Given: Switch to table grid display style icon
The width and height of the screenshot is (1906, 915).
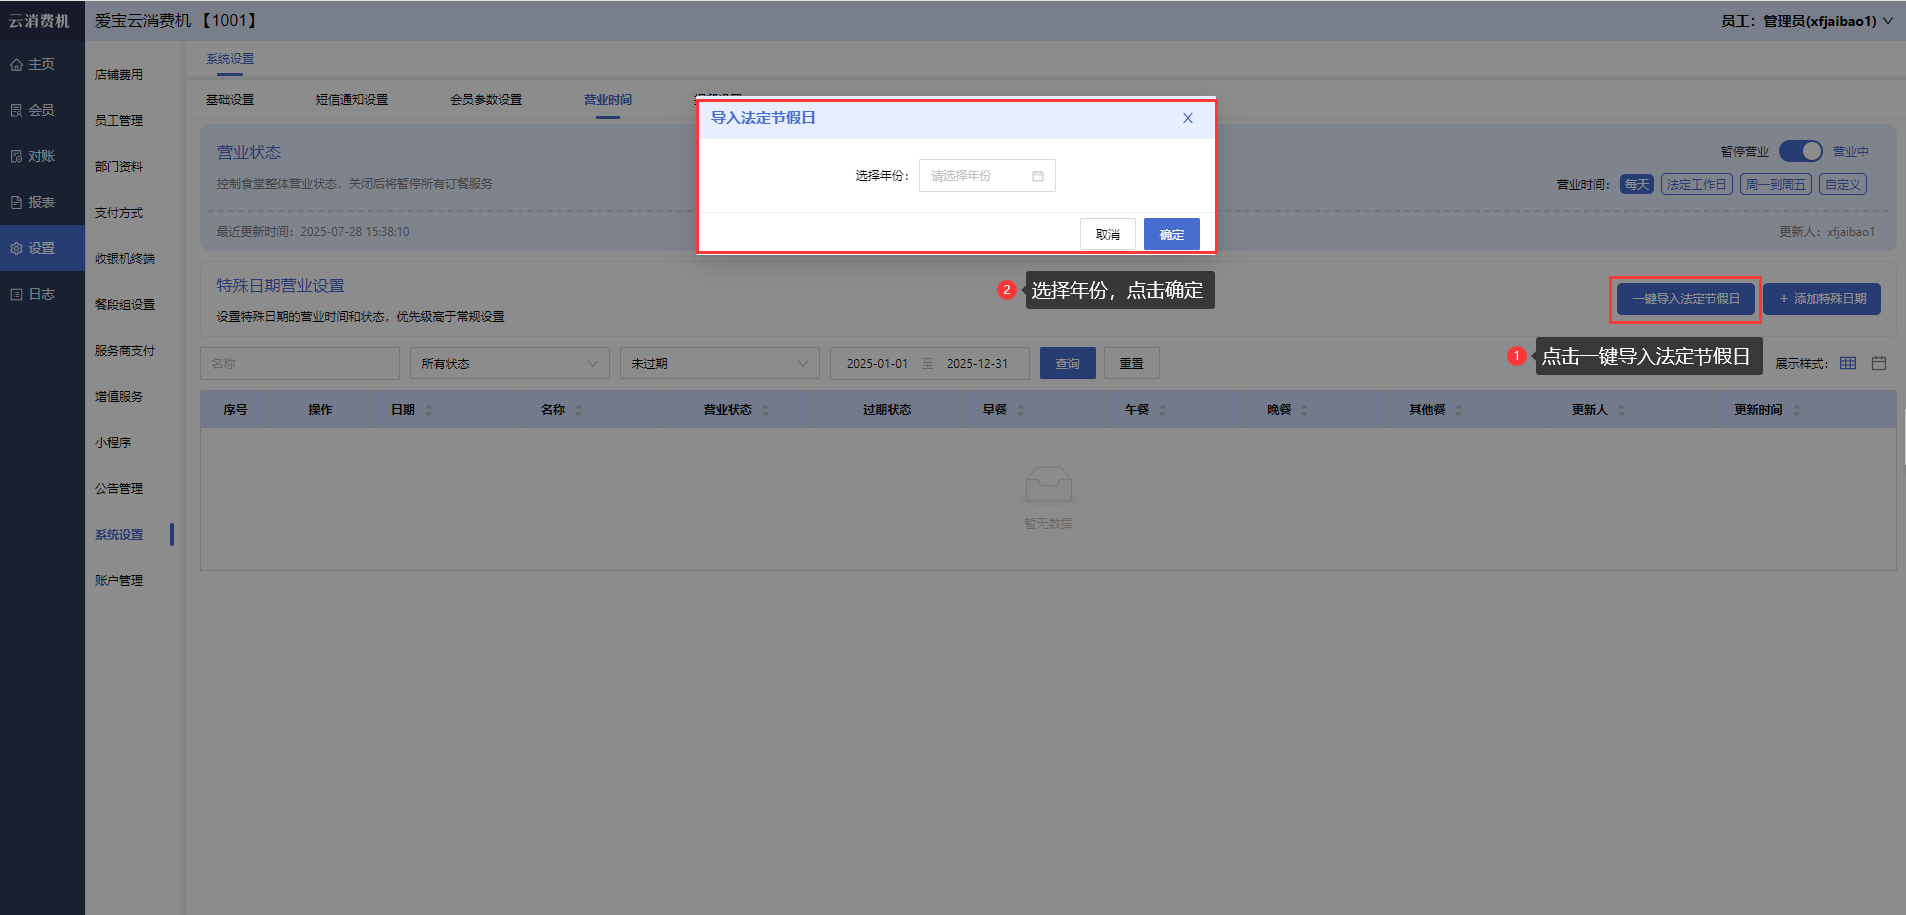Looking at the screenshot, I should pos(1848,363).
